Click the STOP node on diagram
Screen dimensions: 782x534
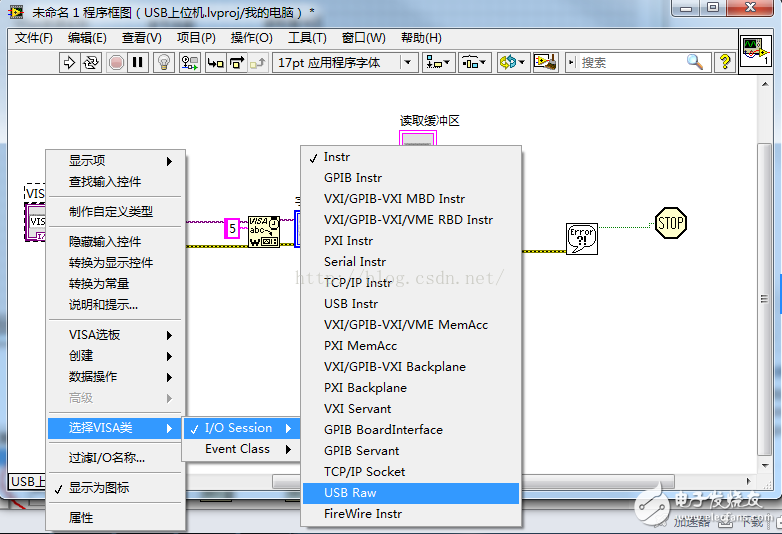click(x=671, y=223)
